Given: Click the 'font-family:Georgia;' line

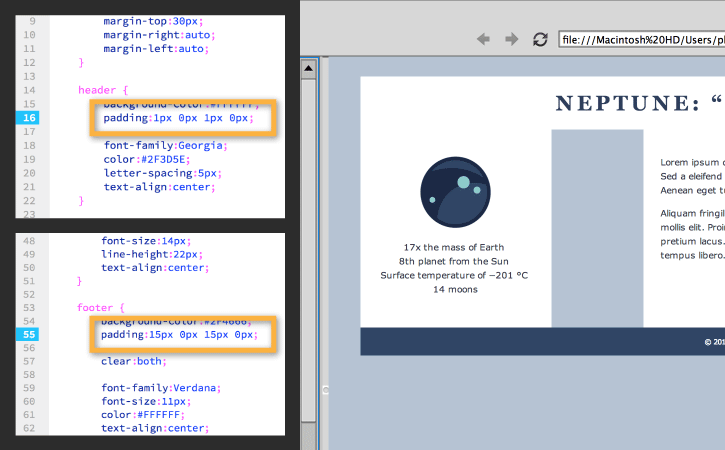Looking at the screenshot, I should pos(166,146).
